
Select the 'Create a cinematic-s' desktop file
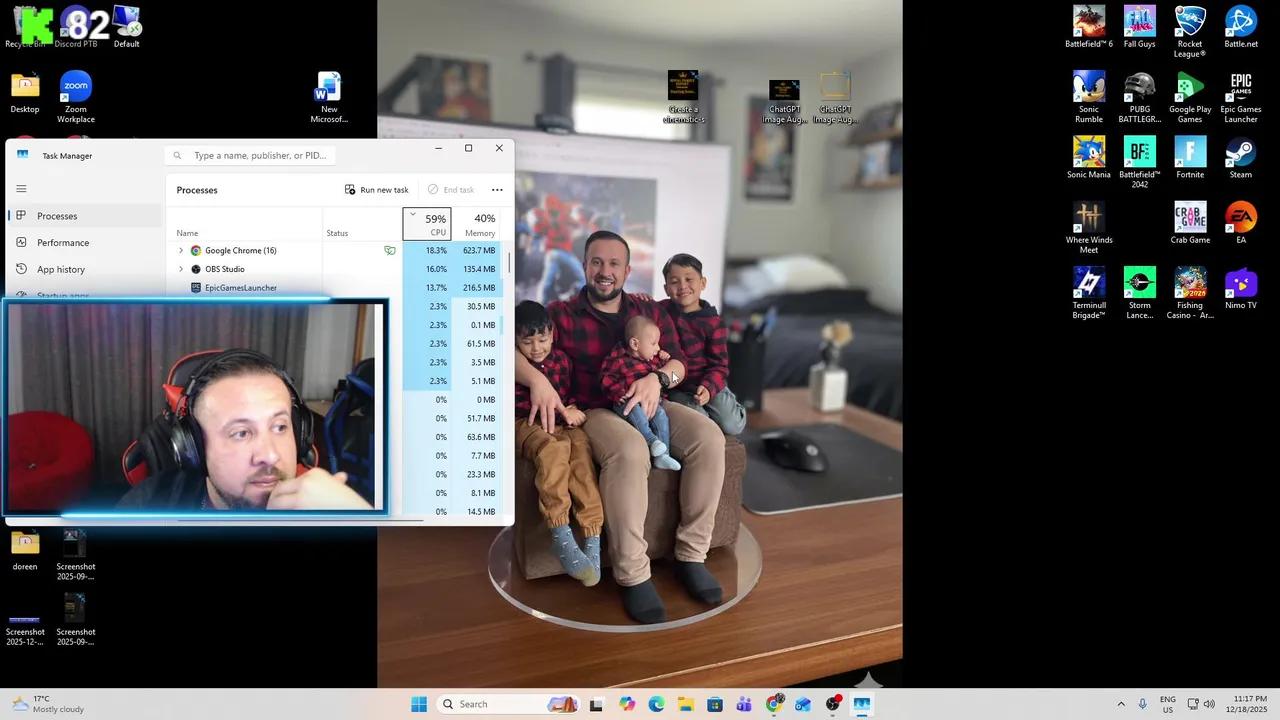[683, 97]
